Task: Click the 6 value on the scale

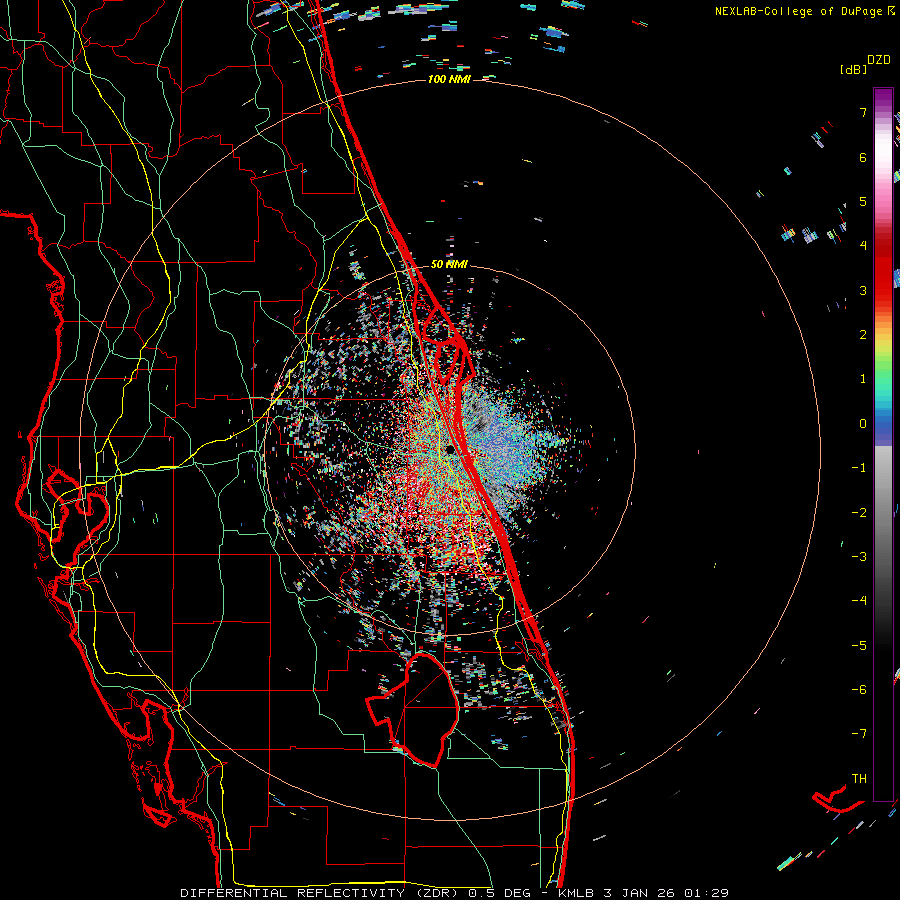Action: click(x=863, y=157)
